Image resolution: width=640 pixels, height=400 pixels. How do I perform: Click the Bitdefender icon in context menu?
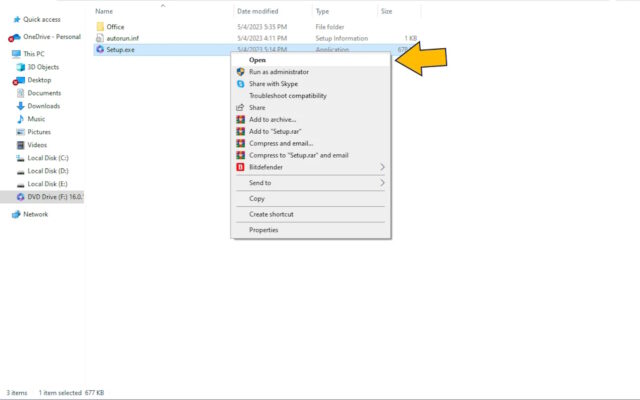tap(240, 167)
